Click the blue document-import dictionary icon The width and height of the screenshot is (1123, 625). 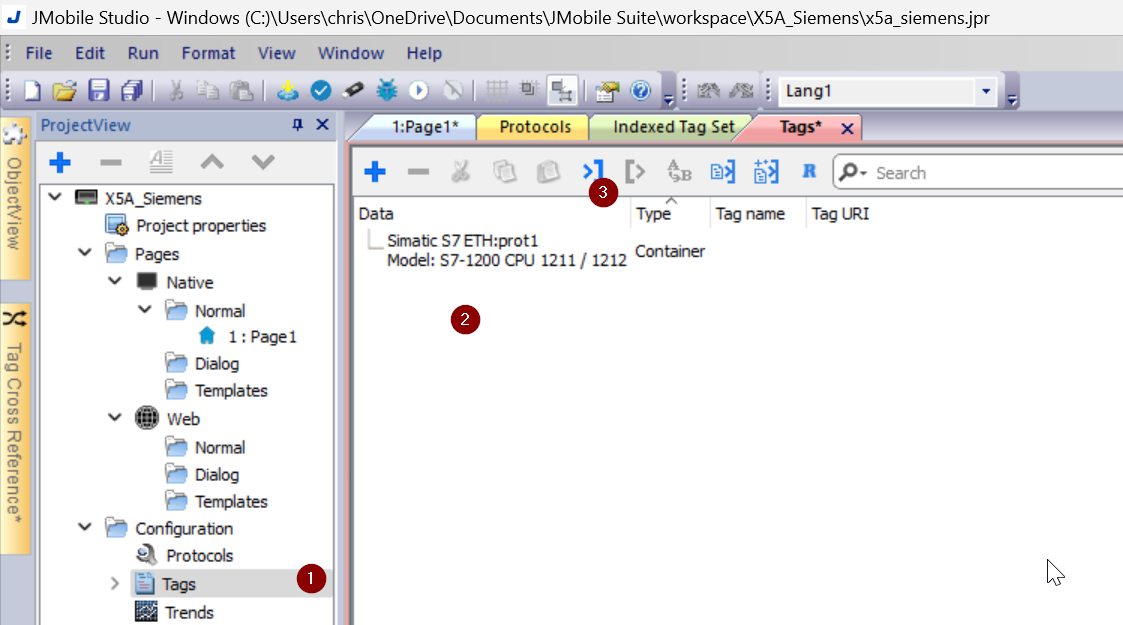click(x=723, y=172)
